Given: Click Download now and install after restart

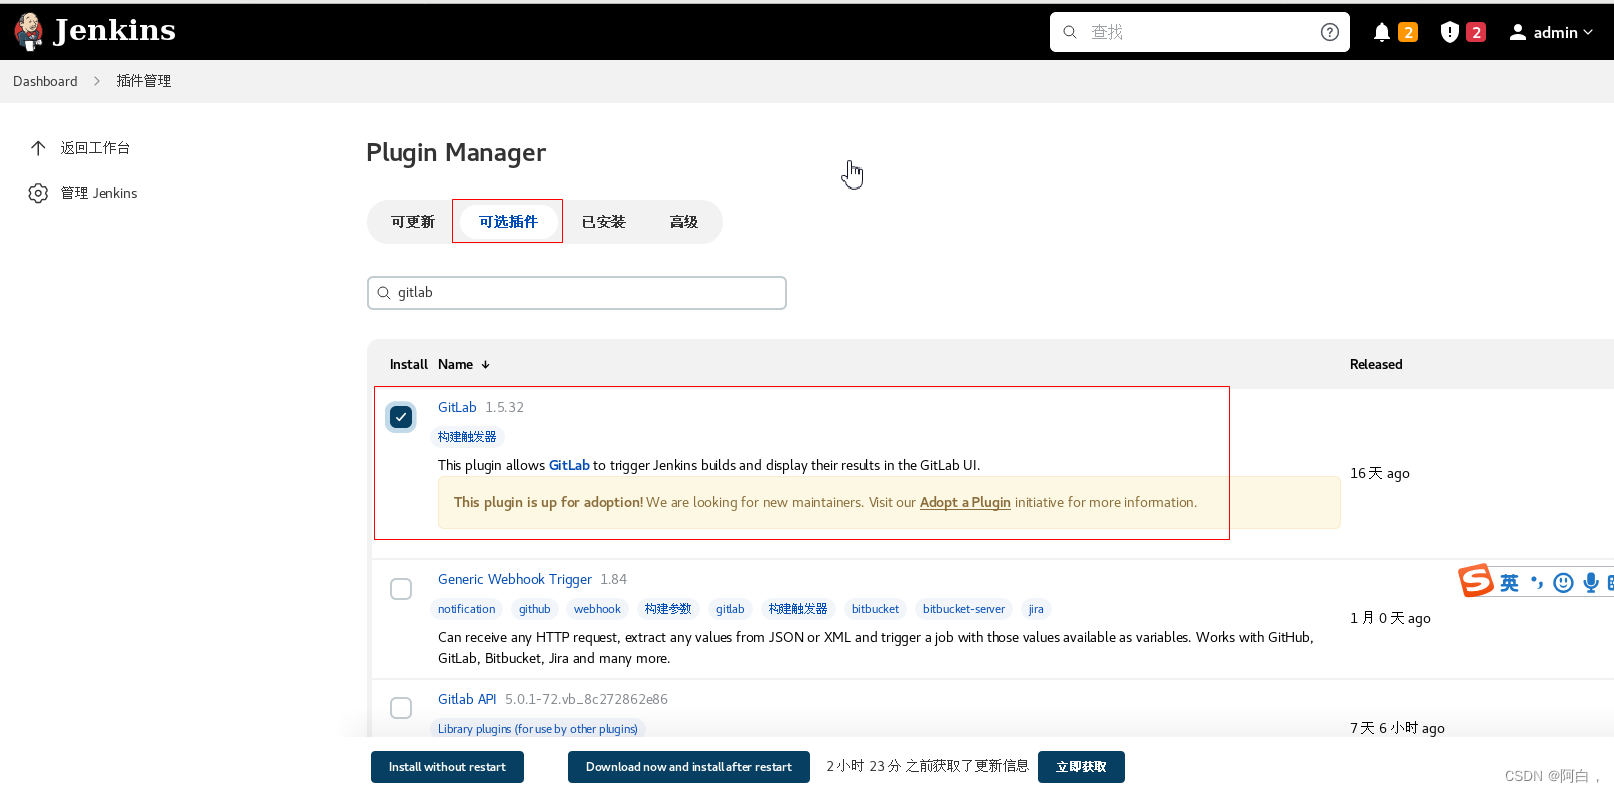Looking at the screenshot, I should (689, 767).
